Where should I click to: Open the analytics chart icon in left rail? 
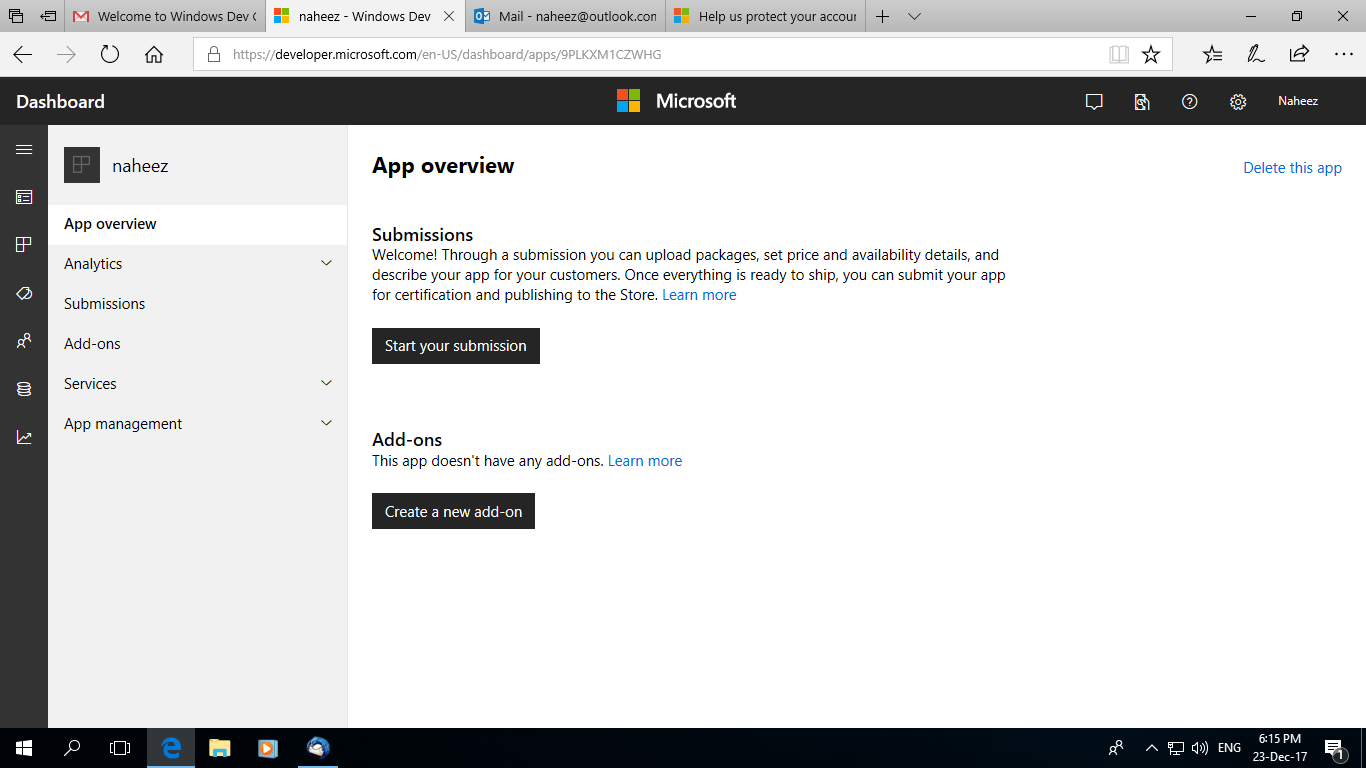point(24,437)
